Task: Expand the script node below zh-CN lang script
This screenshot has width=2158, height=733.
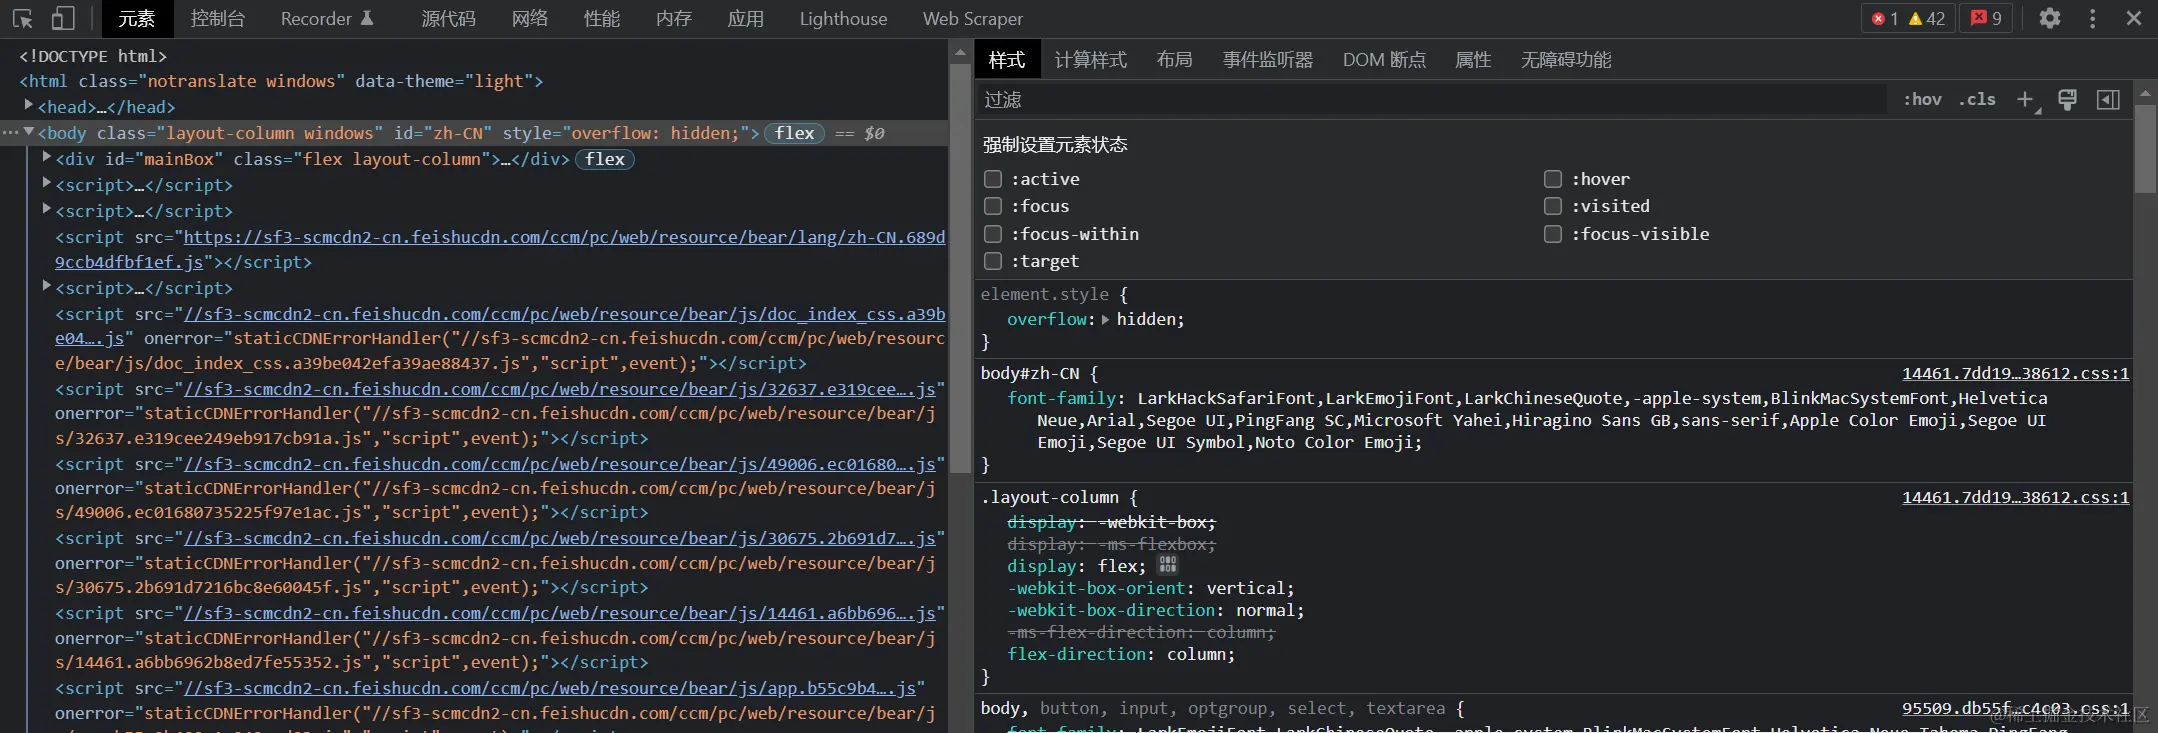Action: click(47, 286)
